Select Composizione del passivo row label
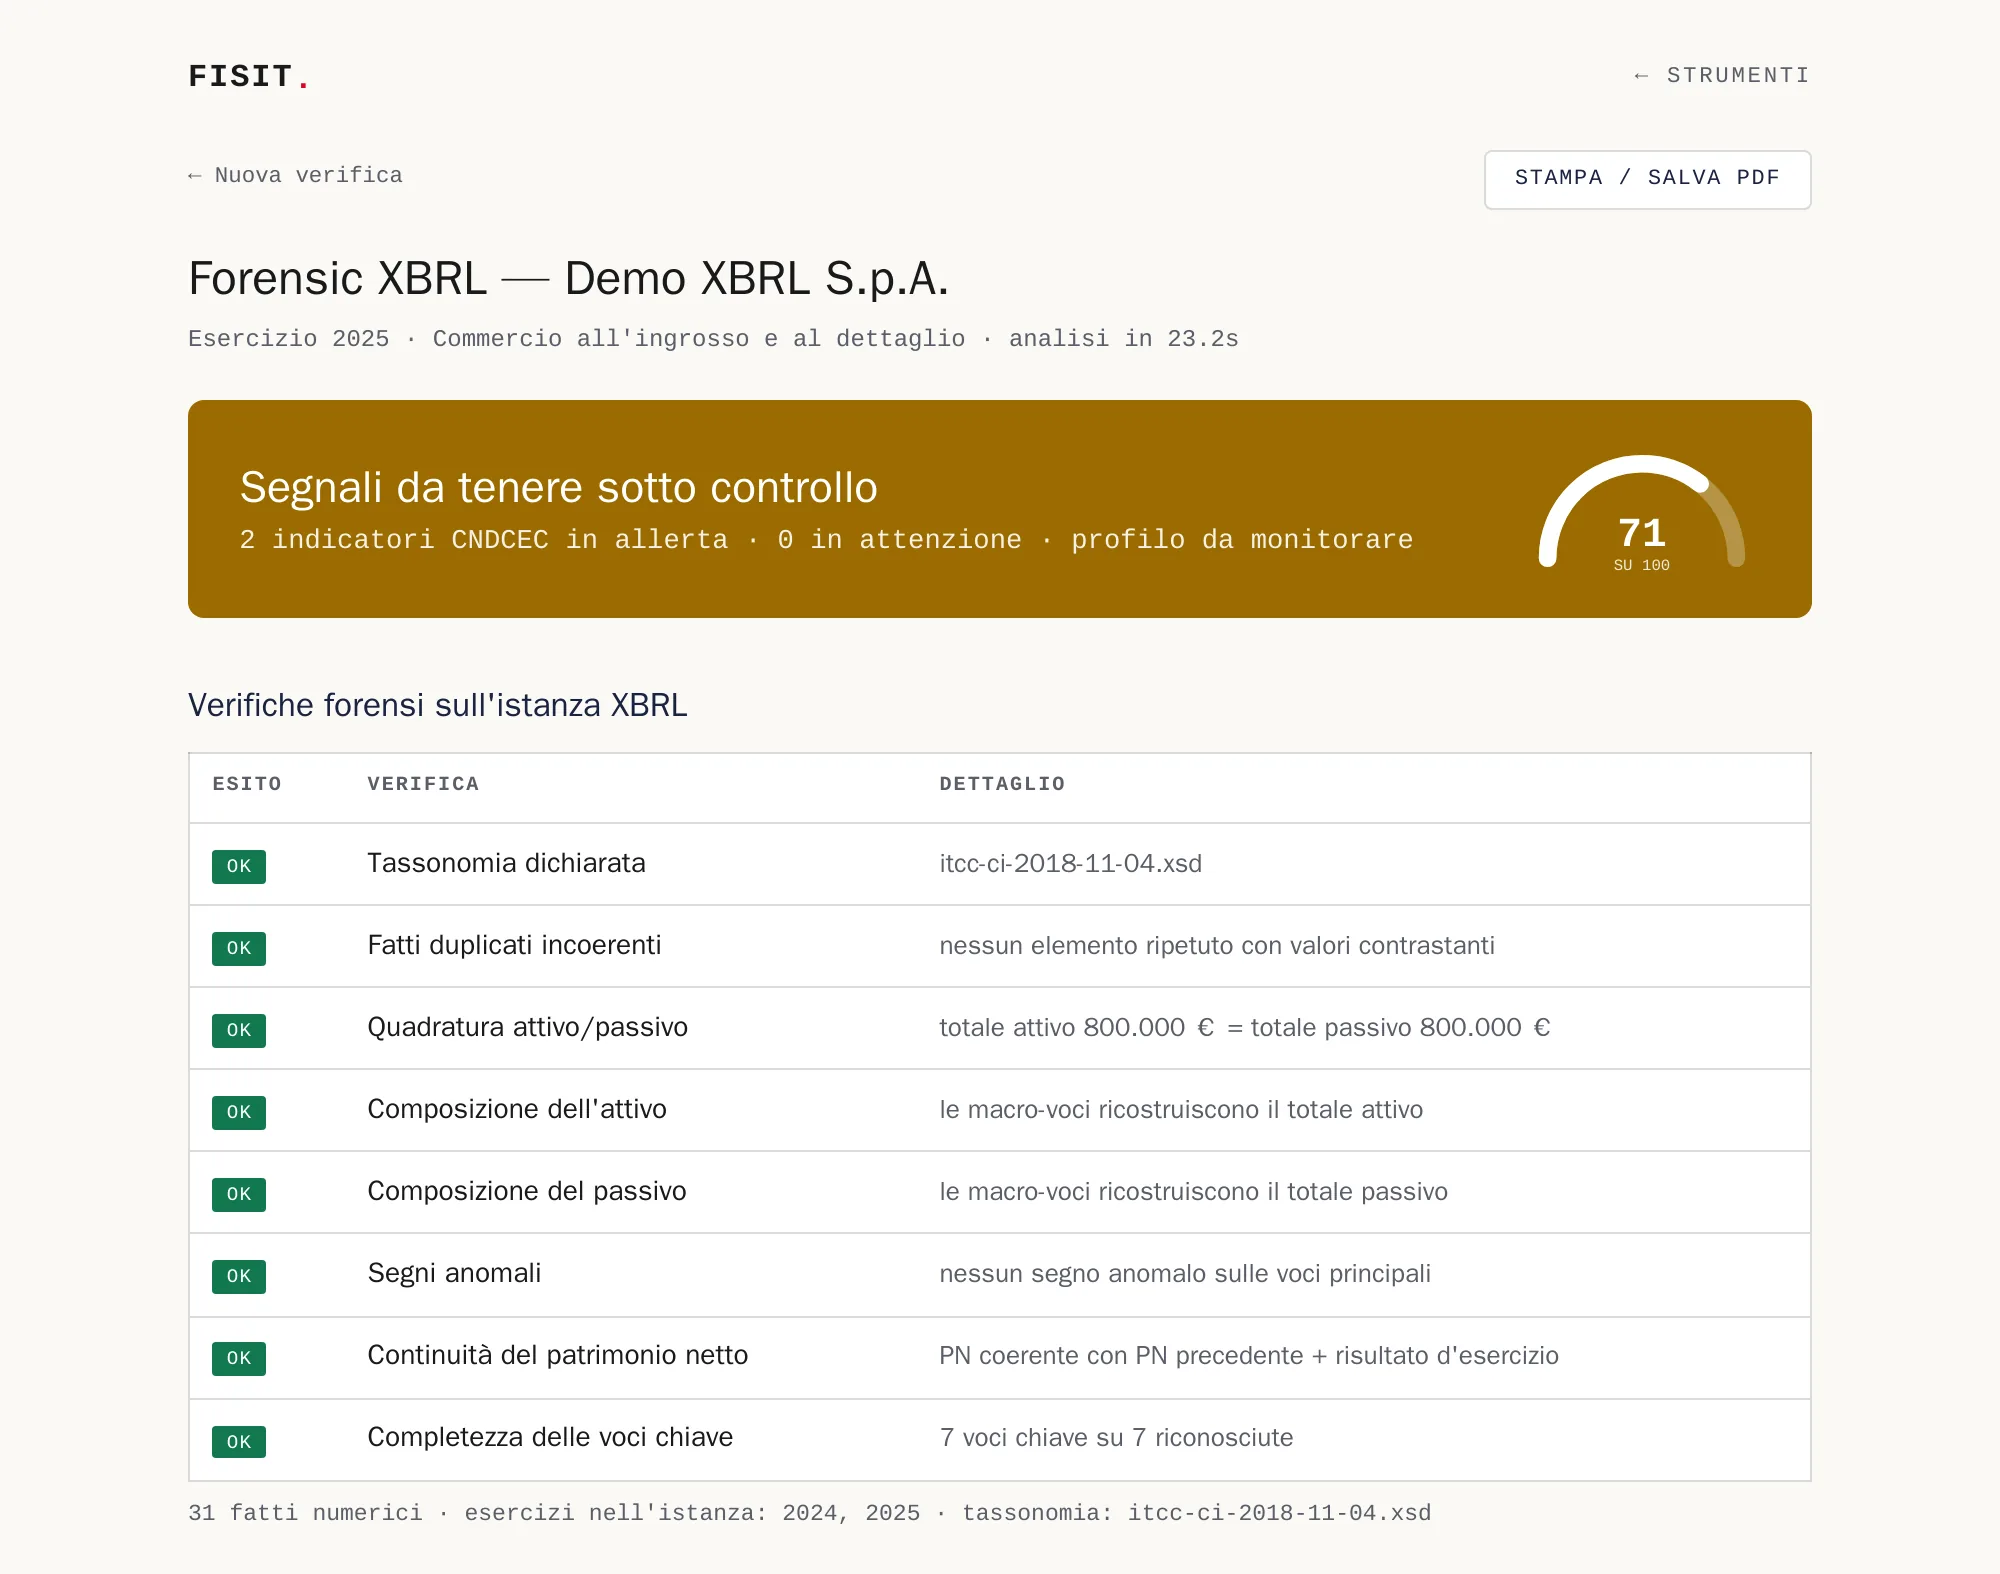2000x1574 pixels. [526, 1191]
